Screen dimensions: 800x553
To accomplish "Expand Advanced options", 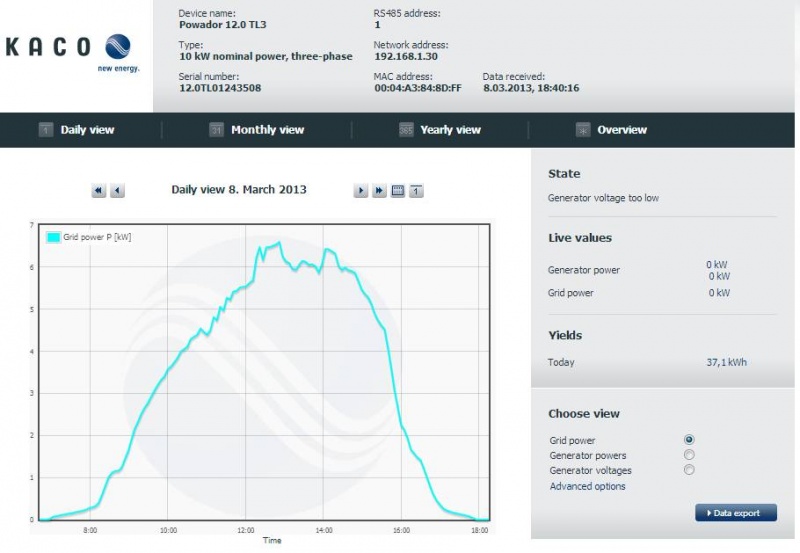I will pyautogui.click(x=587, y=486).
